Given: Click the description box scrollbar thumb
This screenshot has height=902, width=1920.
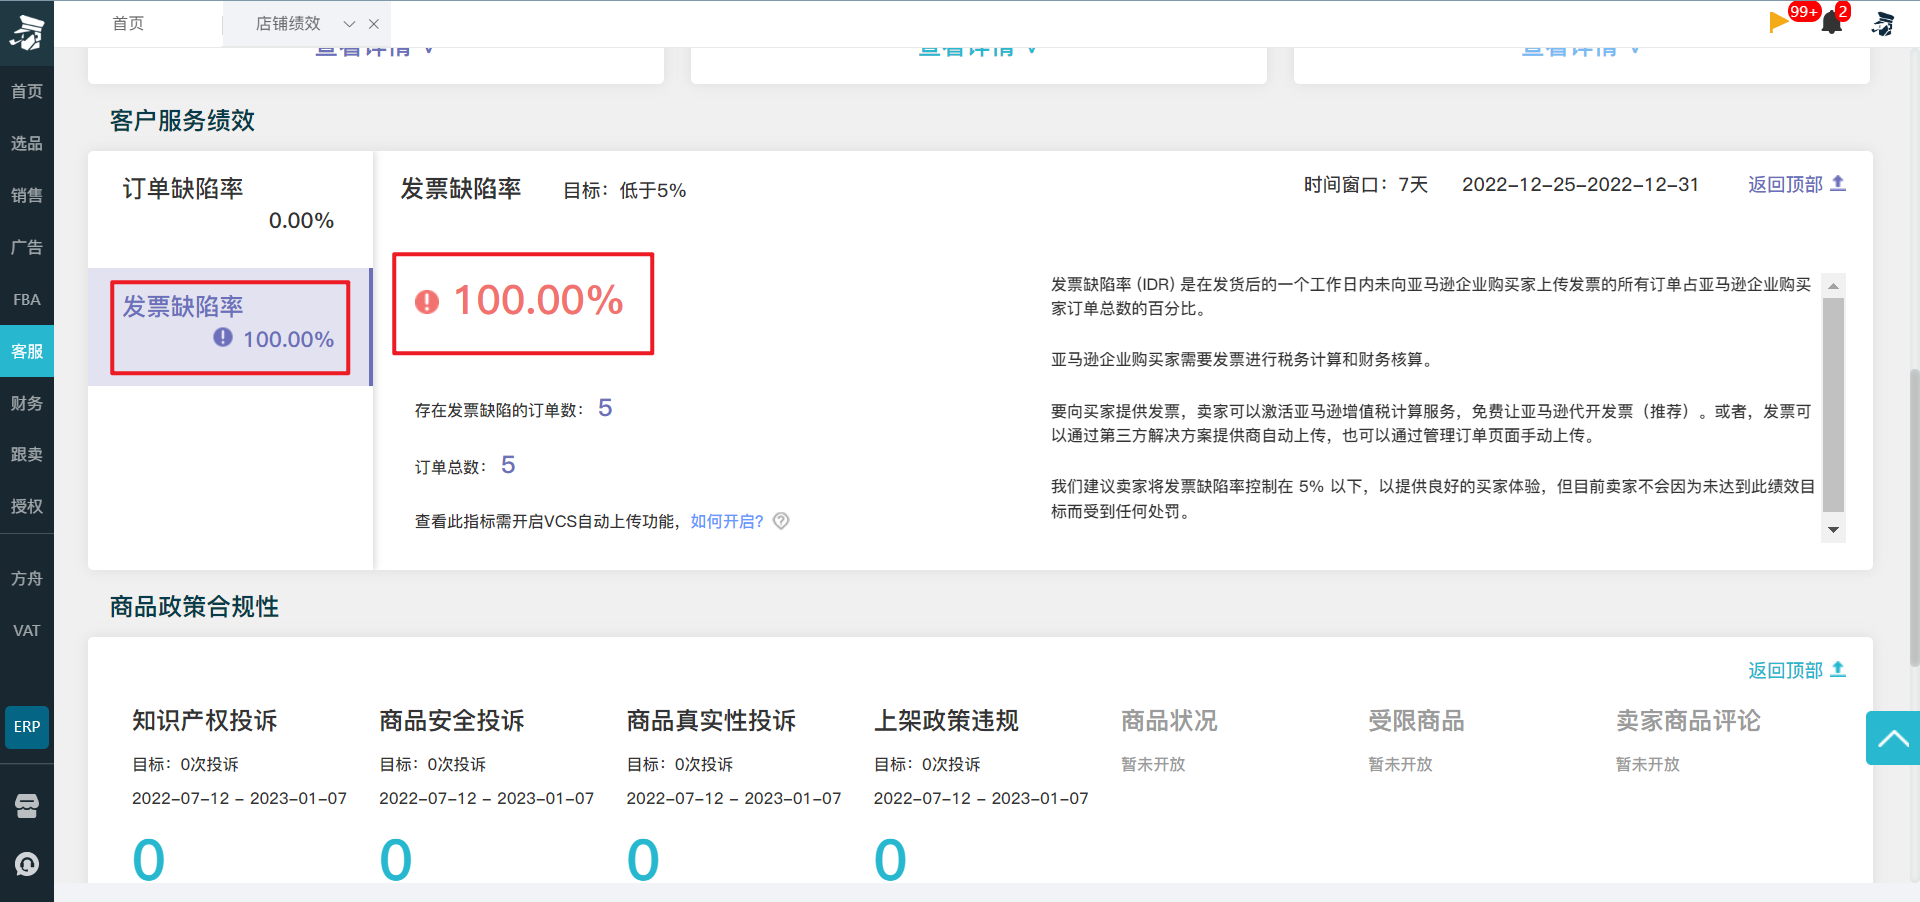Looking at the screenshot, I should (x=1833, y=405).
